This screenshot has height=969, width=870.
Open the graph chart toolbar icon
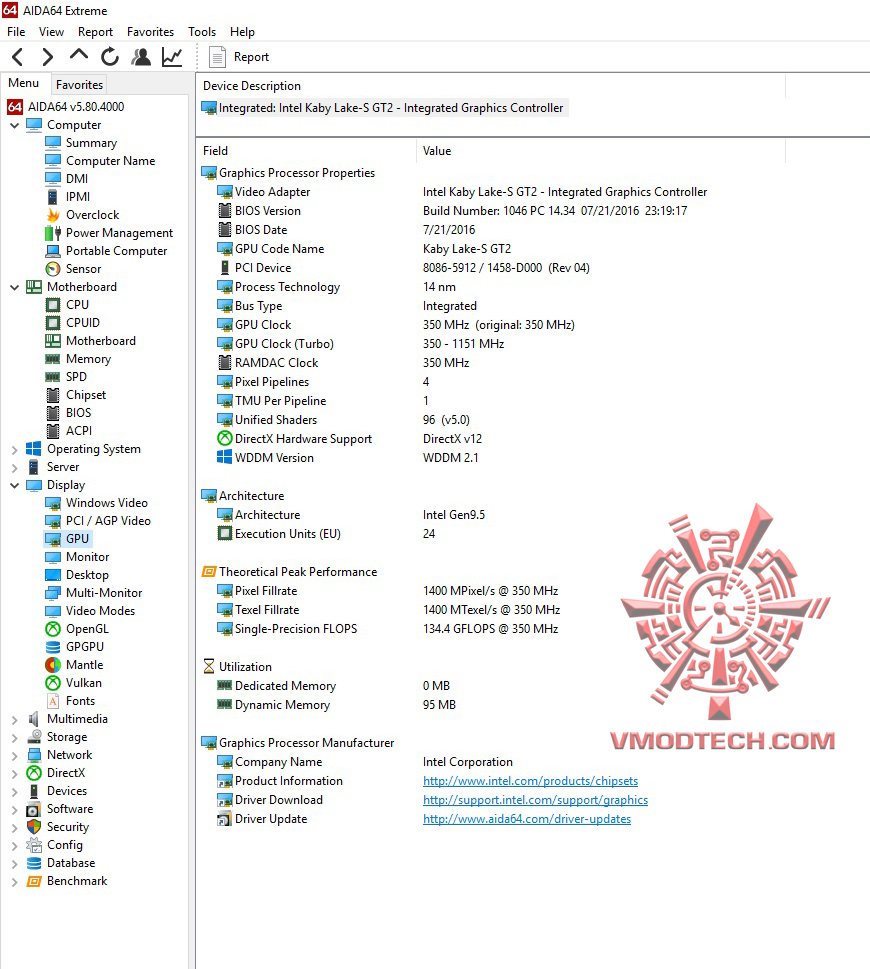[172, 57]
